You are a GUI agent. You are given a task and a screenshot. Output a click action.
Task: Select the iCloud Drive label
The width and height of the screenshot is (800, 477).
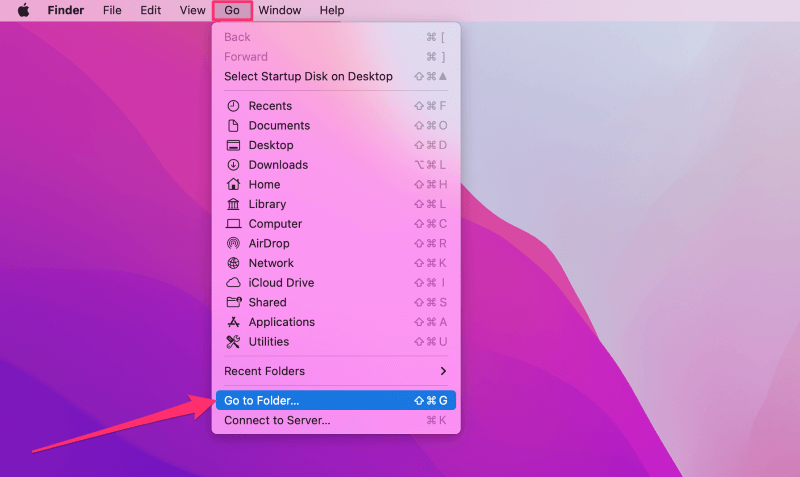pyautogui.click(x=281, y=283)
